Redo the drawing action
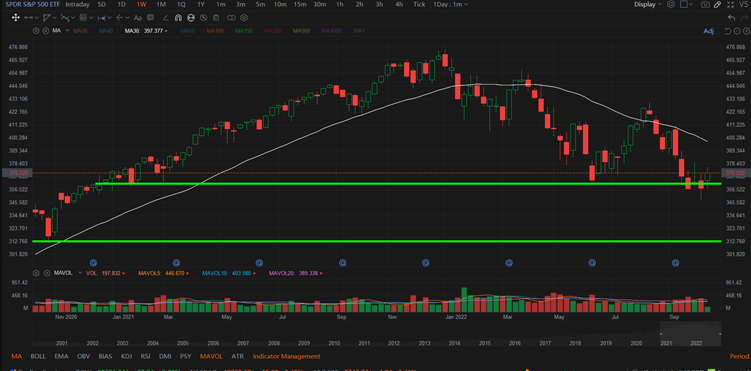The height and width of the screenshot is (371, 751). 744,18
